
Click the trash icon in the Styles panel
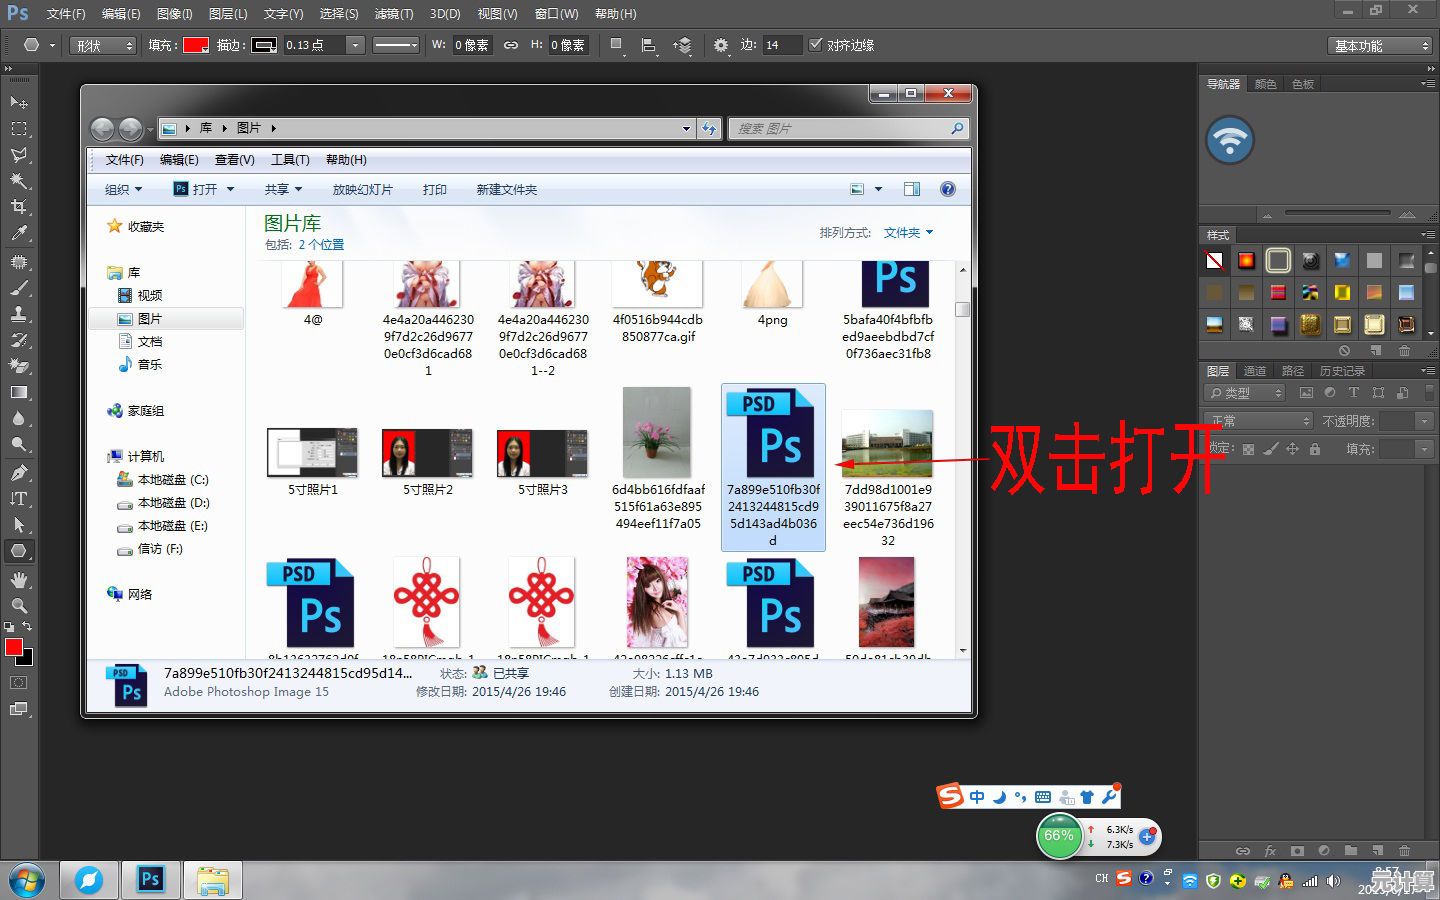[1405, 351]
